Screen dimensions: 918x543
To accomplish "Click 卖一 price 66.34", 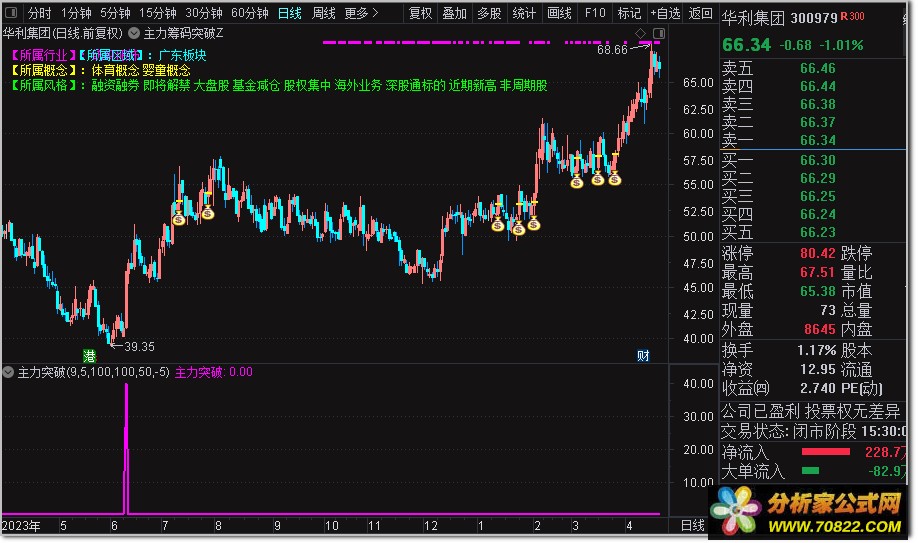I will point(817,141).
